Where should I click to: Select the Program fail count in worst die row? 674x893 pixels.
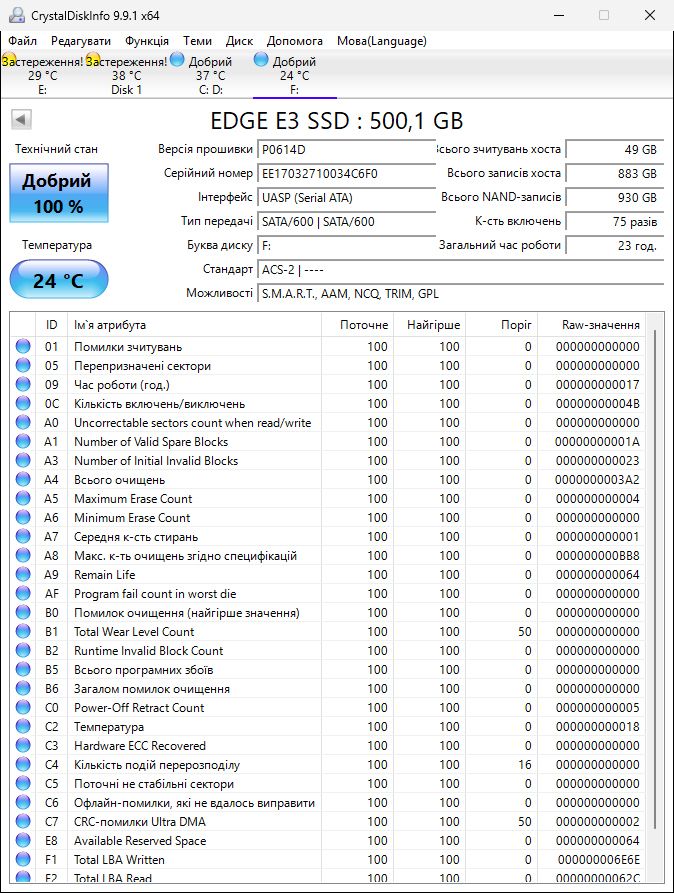[328, 593]
